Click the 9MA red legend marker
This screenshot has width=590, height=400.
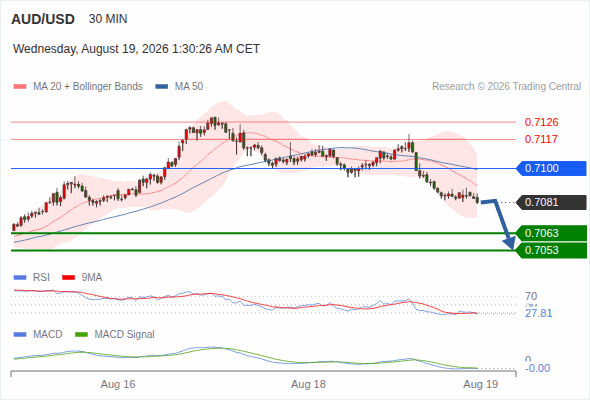point(68,278)
